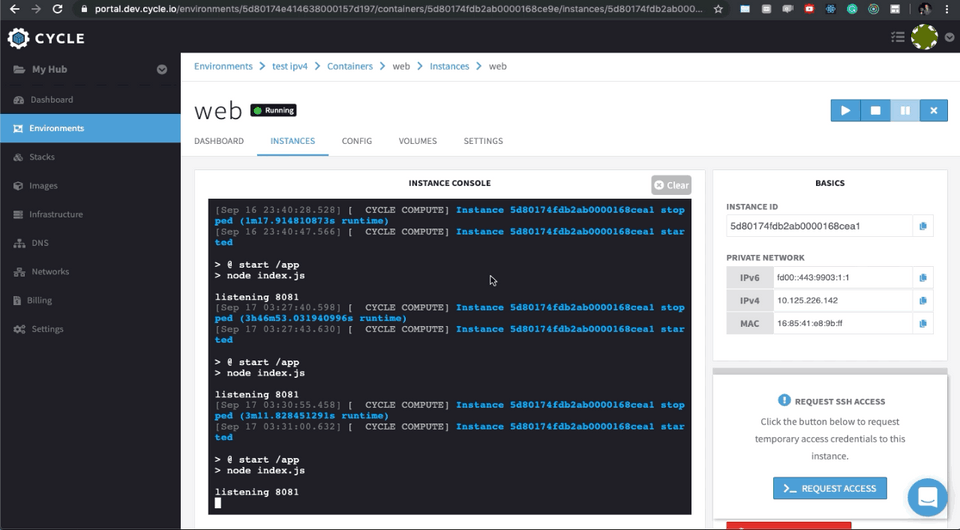Click the X delete button next to pause
960x530 pixels.
click(x=934, y=111)
